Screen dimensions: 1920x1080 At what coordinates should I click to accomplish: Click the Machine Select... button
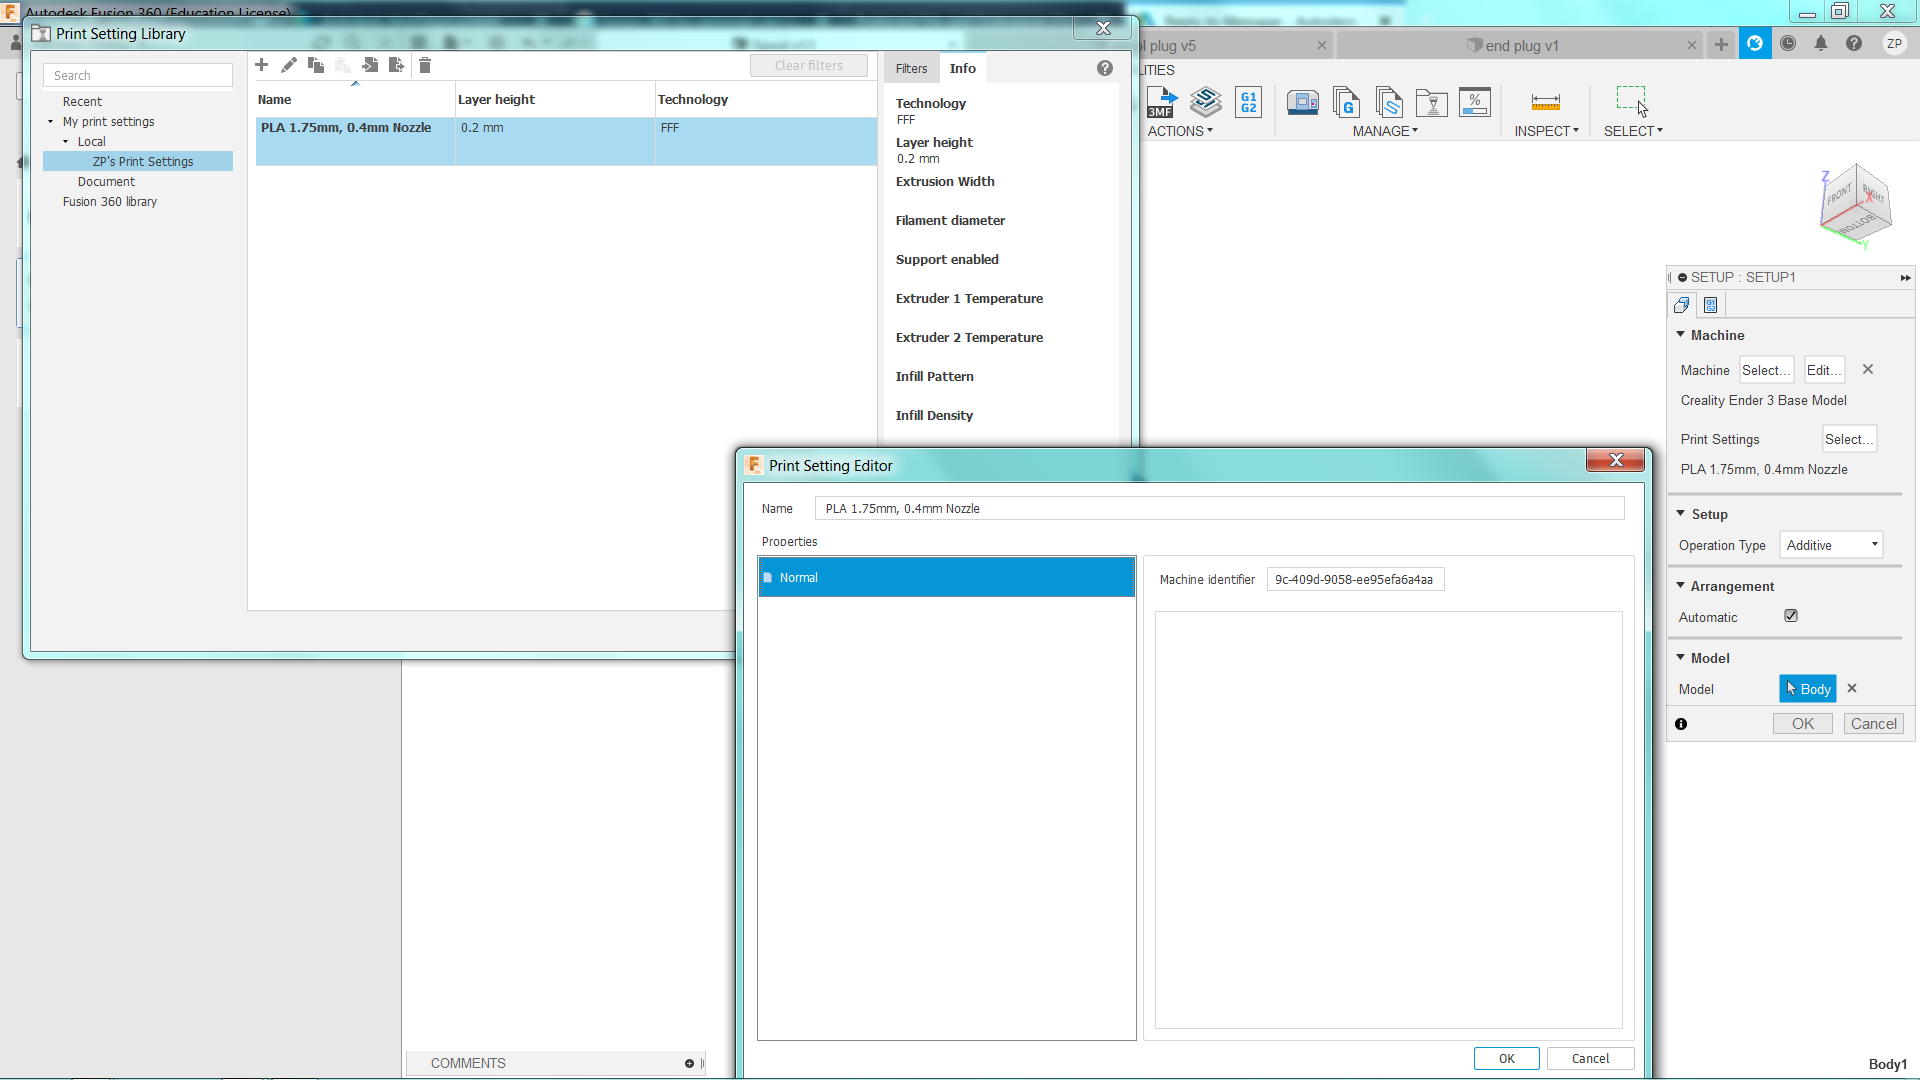[1766, 370]
